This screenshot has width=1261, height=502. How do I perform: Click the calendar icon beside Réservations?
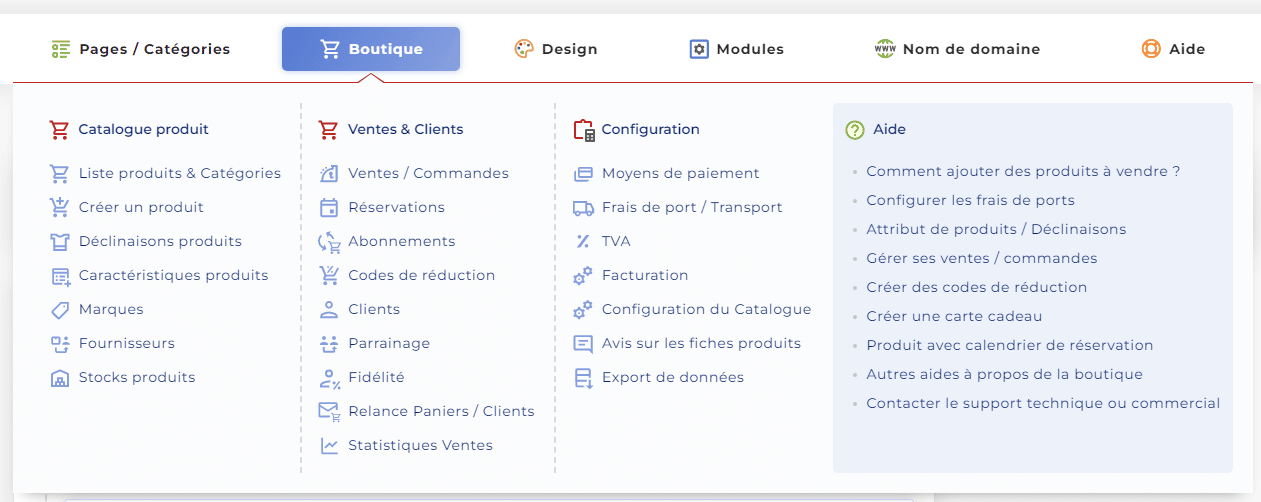[x=329, y=207]
